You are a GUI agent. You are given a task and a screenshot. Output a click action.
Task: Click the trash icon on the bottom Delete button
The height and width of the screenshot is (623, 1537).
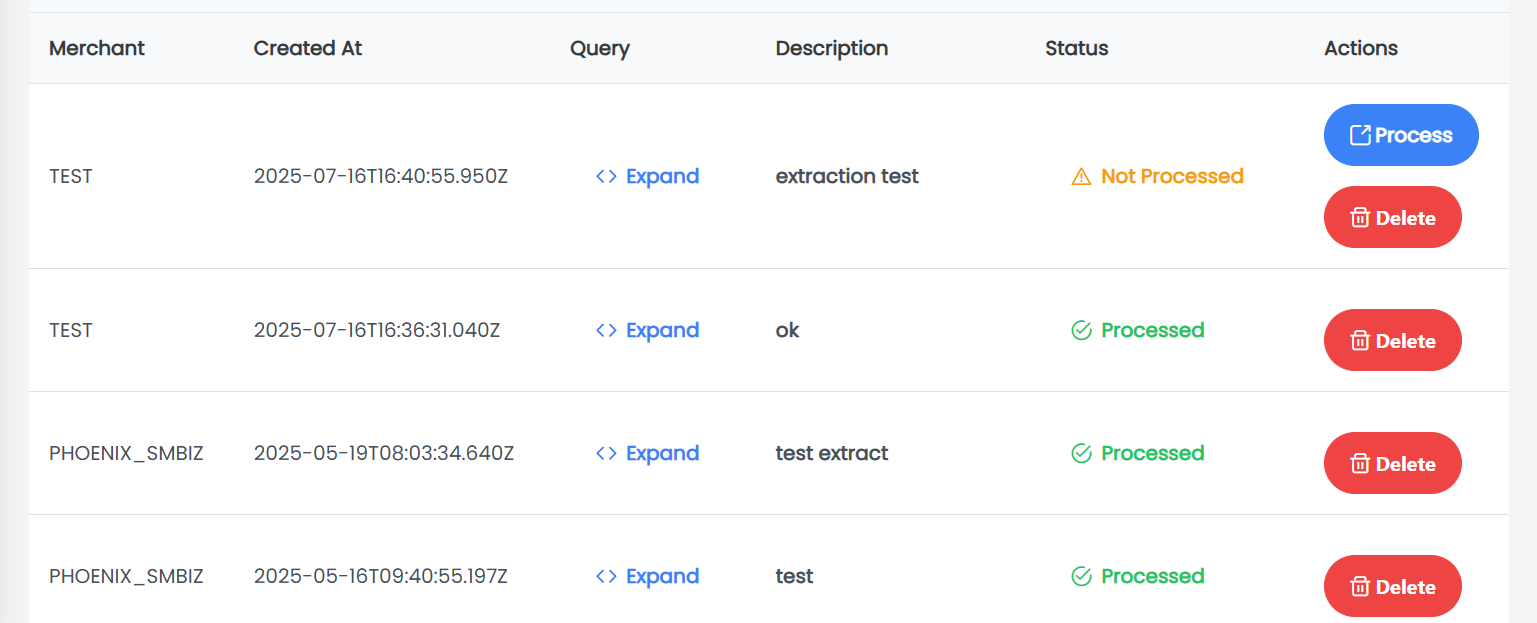coord(1361,586)
